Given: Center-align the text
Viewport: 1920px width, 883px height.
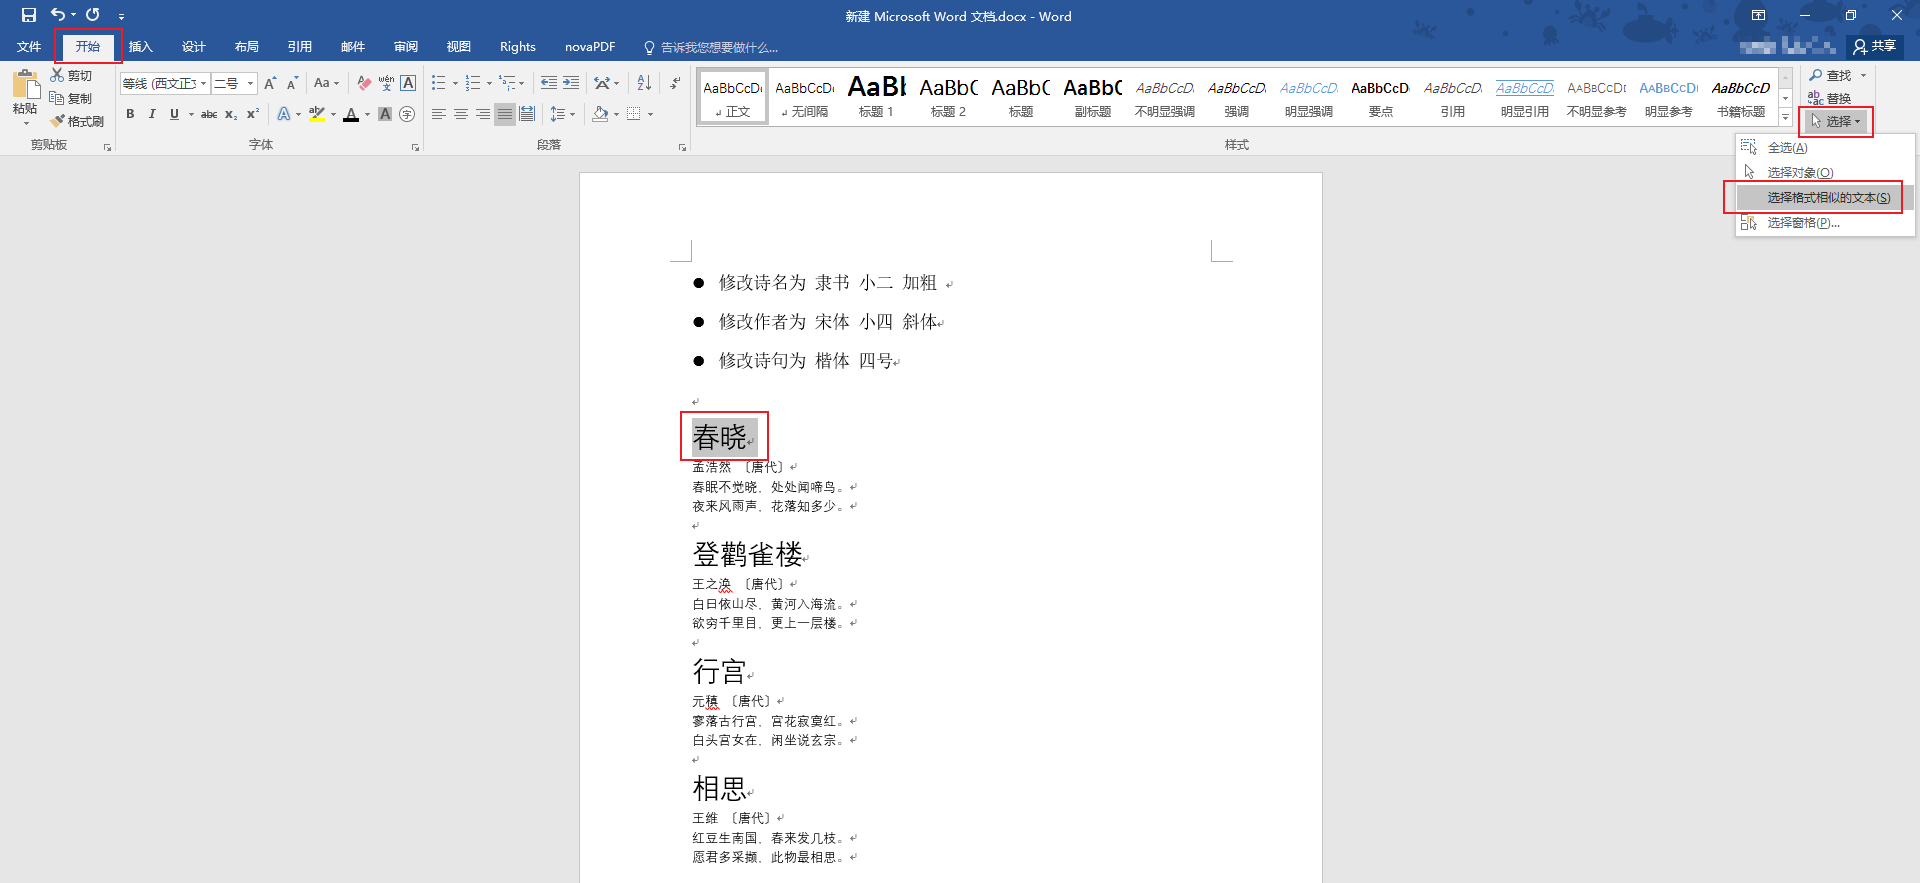Looking at the screenshot, I should click(x=461, y=114).
